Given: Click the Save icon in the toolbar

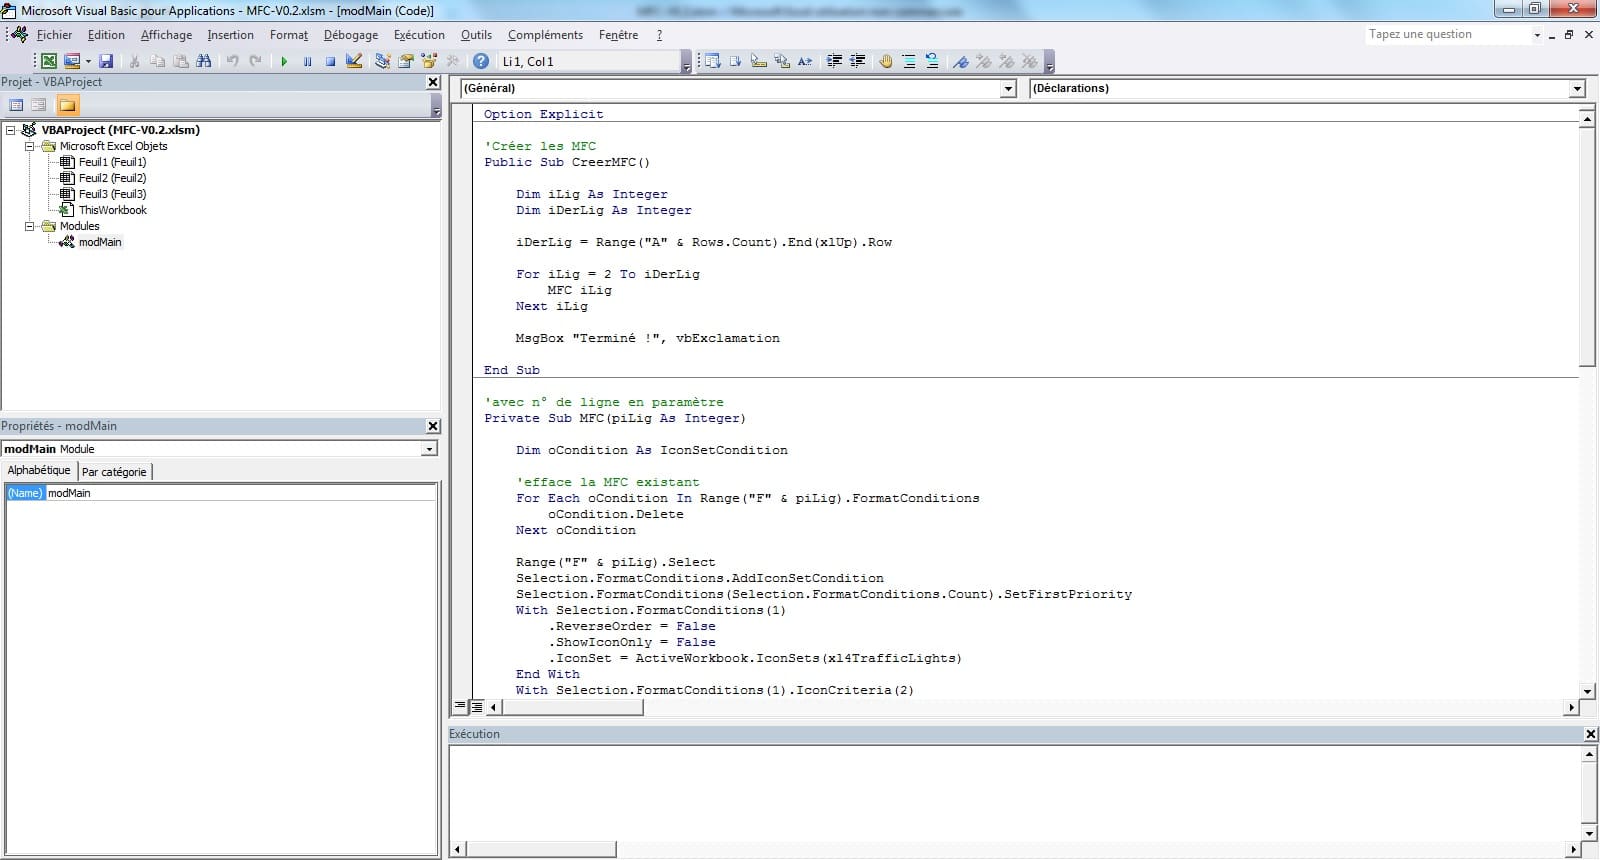Looking at the screenshot, I should [x=106, y=62].
